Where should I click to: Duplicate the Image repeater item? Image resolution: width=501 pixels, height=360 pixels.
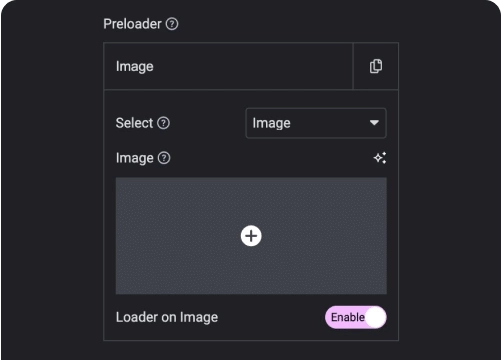tap(376, 66)
